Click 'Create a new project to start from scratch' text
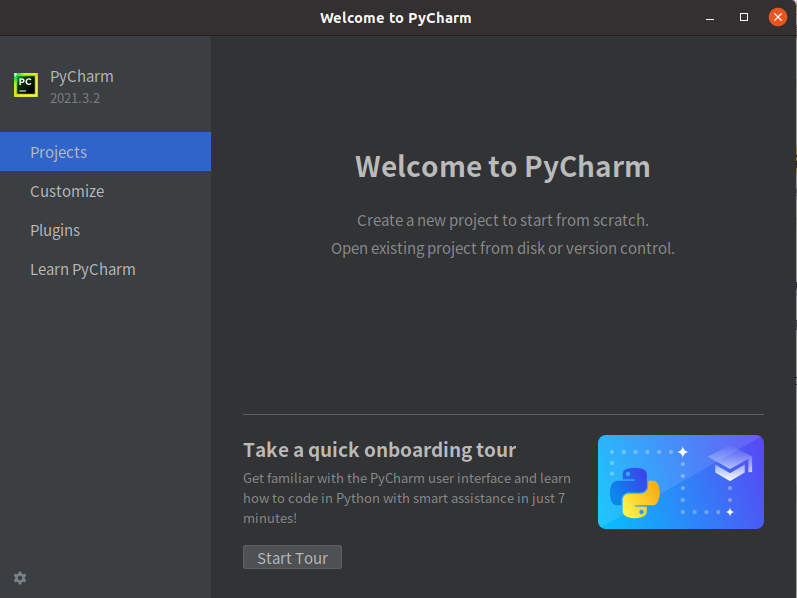This screenshot has height=598, width=797. [503, 221]
